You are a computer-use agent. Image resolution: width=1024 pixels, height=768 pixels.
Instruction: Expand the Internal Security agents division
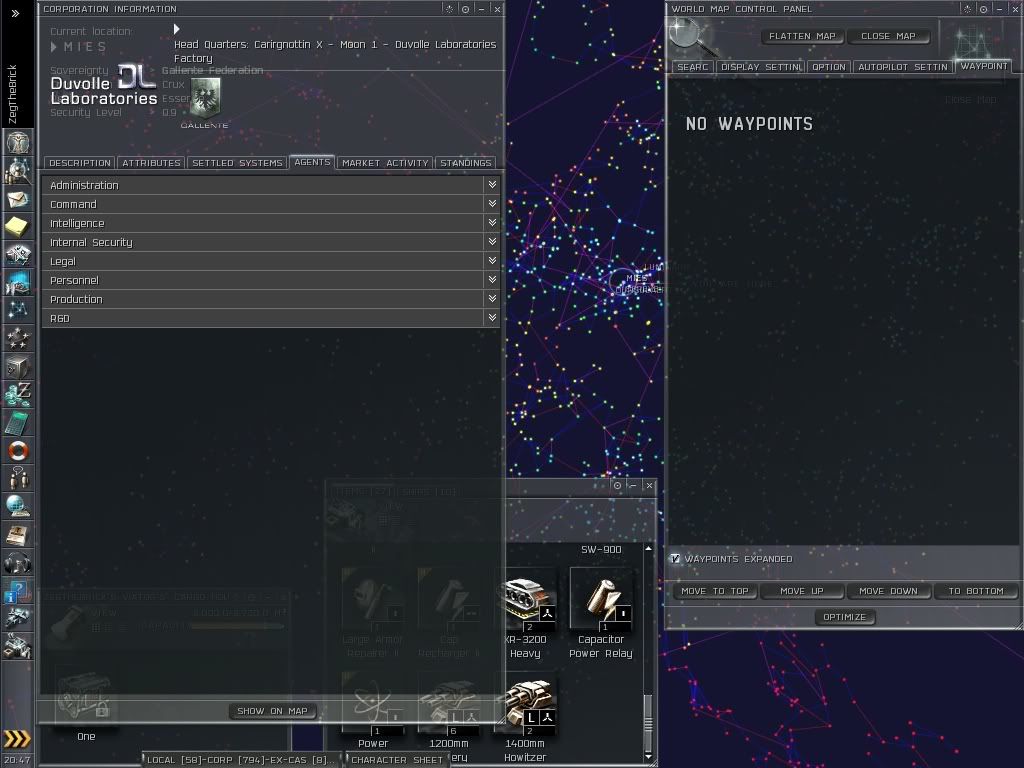[271, 242]
